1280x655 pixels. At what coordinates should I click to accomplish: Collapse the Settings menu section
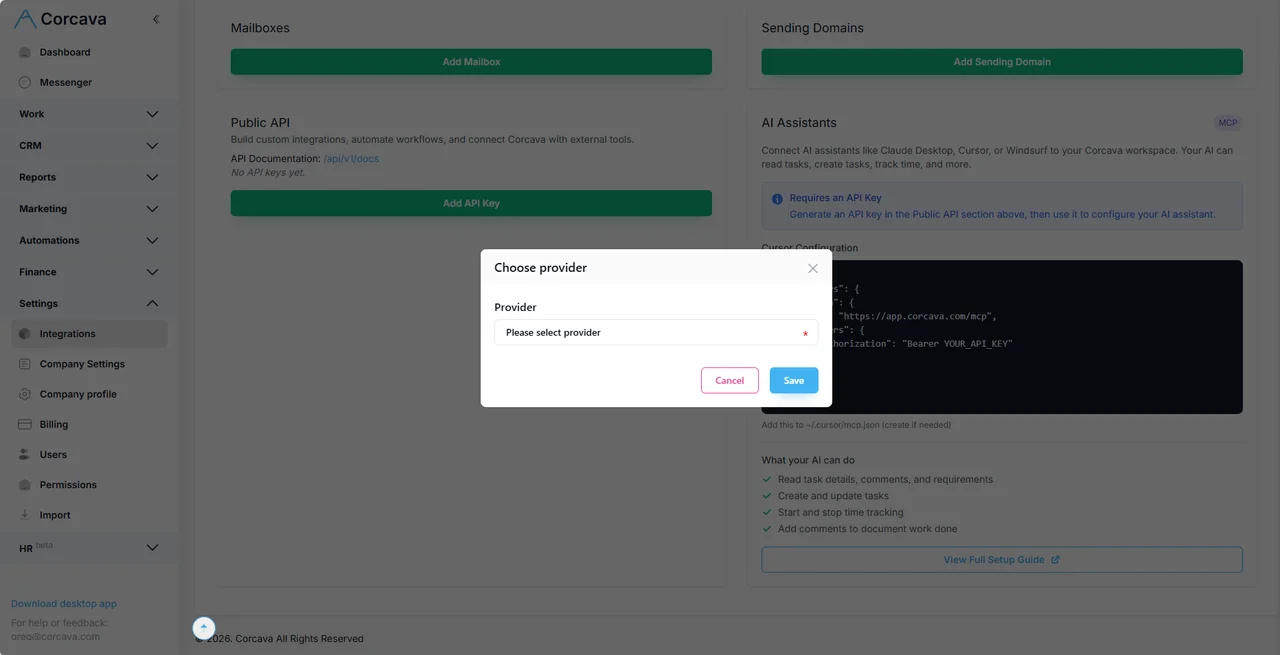click(x=89, y=303)
